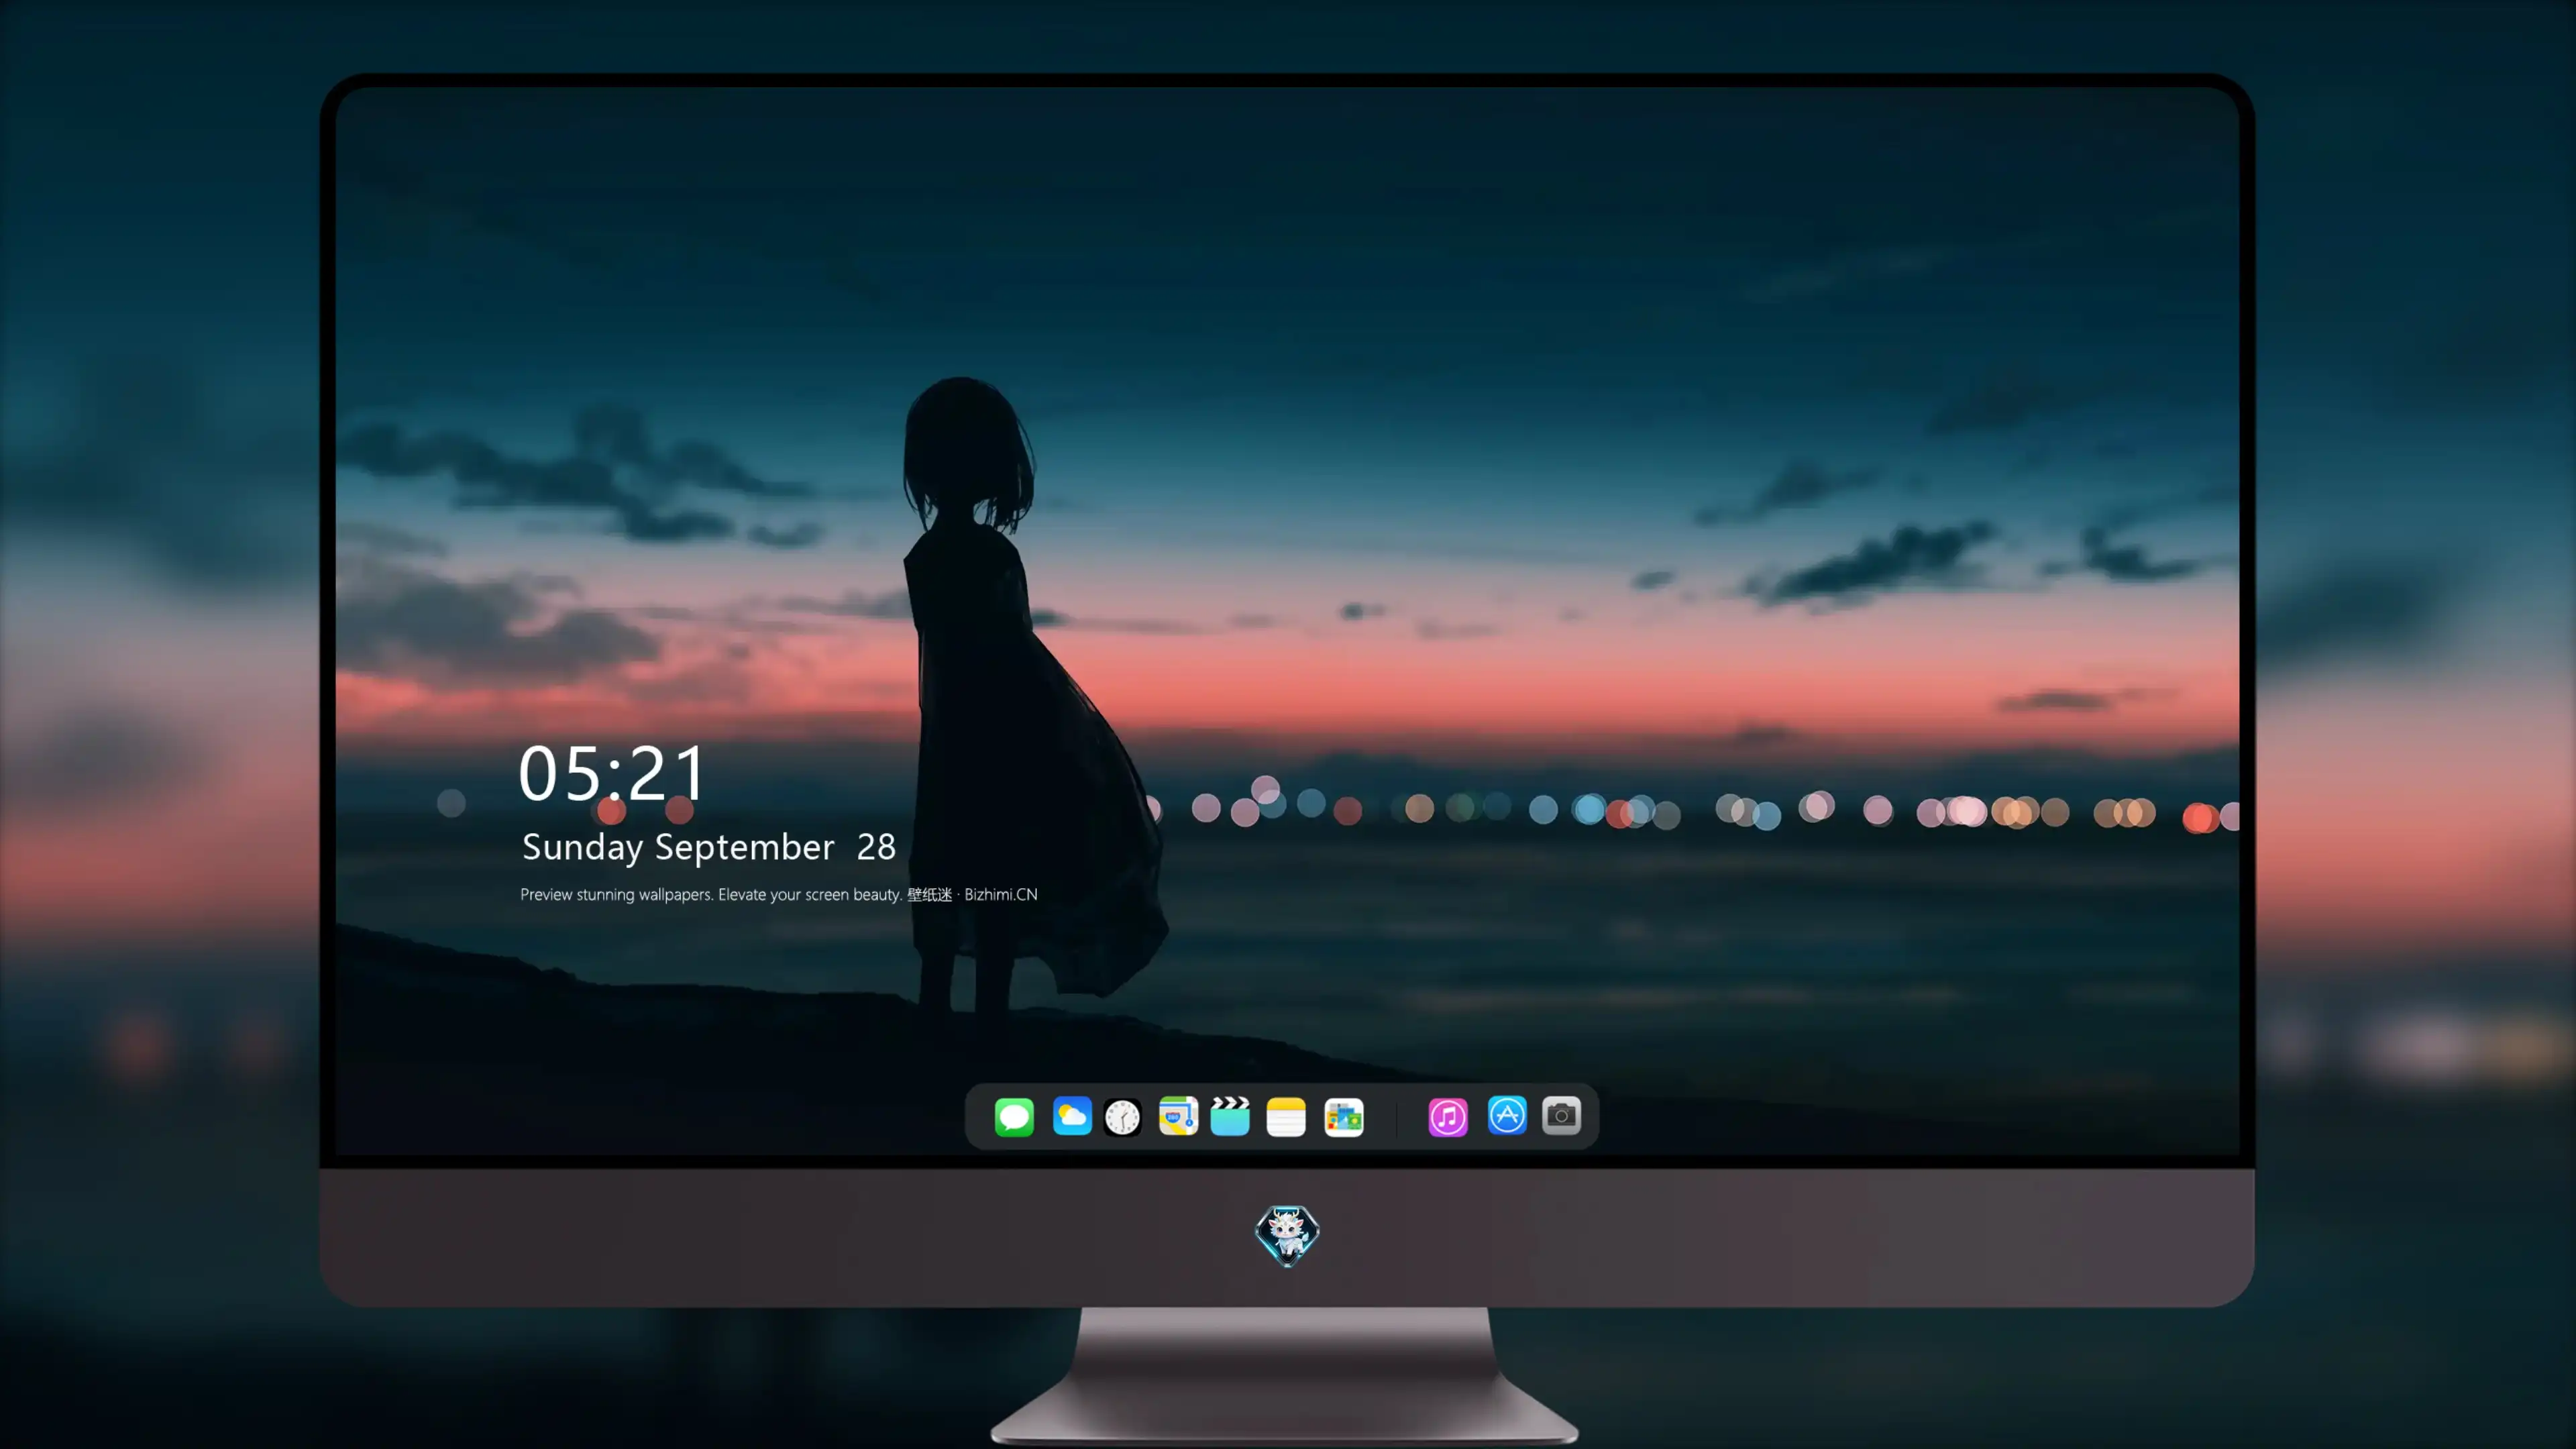
Task: Launch the clapperboard Videos app
Action: point(1230,1116)
